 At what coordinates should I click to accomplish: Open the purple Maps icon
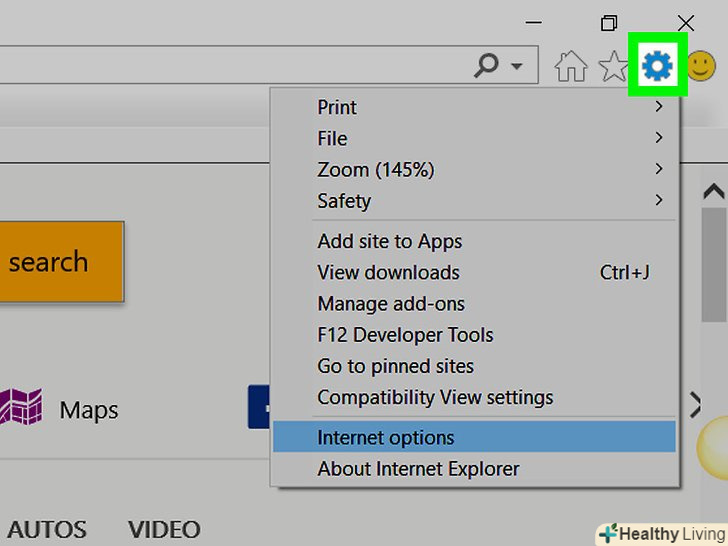tap(21, 408)
